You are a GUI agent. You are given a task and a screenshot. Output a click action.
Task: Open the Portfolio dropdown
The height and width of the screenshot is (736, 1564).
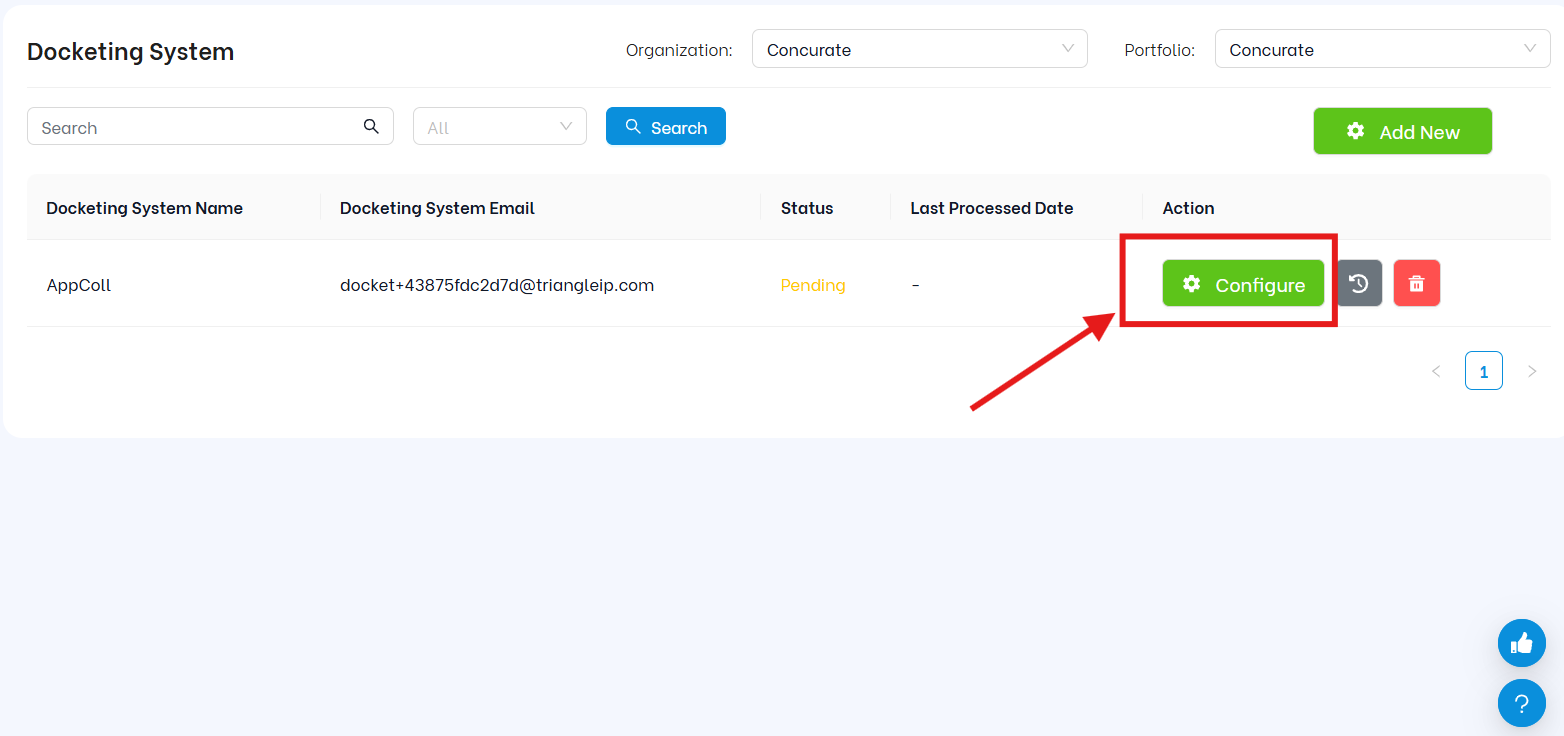1382,49
